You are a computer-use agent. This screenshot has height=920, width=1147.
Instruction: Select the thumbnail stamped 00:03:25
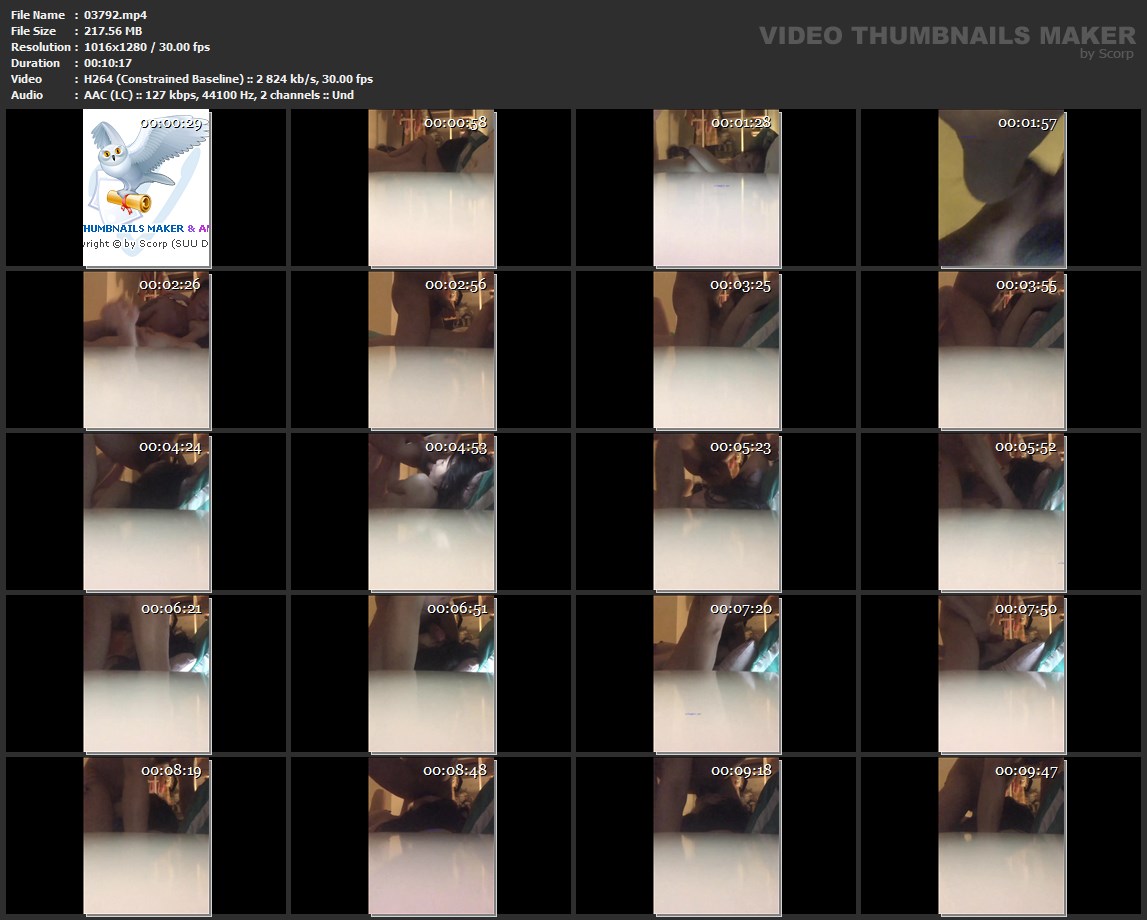(x=717, y=350)
